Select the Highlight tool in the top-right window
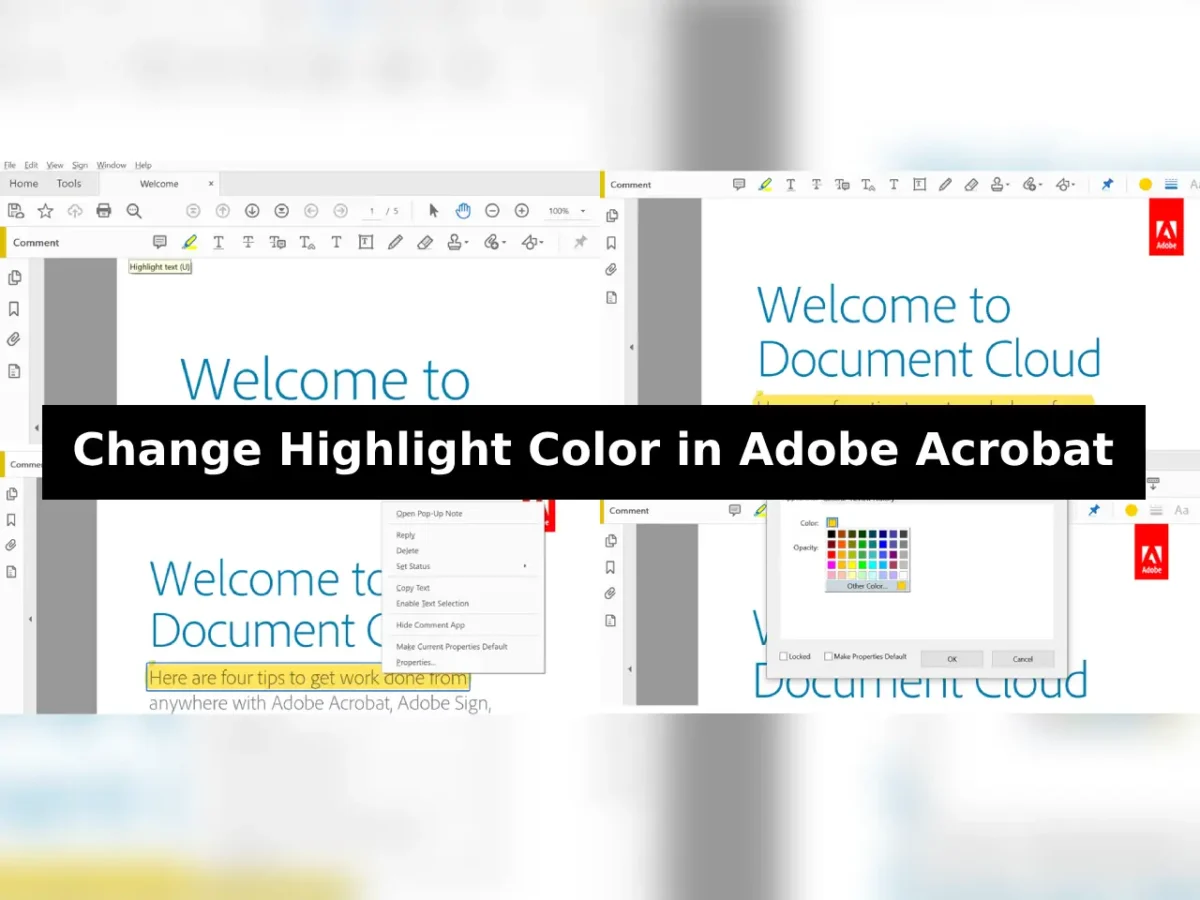The height and width of the screenshot is (900, 1200). (x=766, y=184)
